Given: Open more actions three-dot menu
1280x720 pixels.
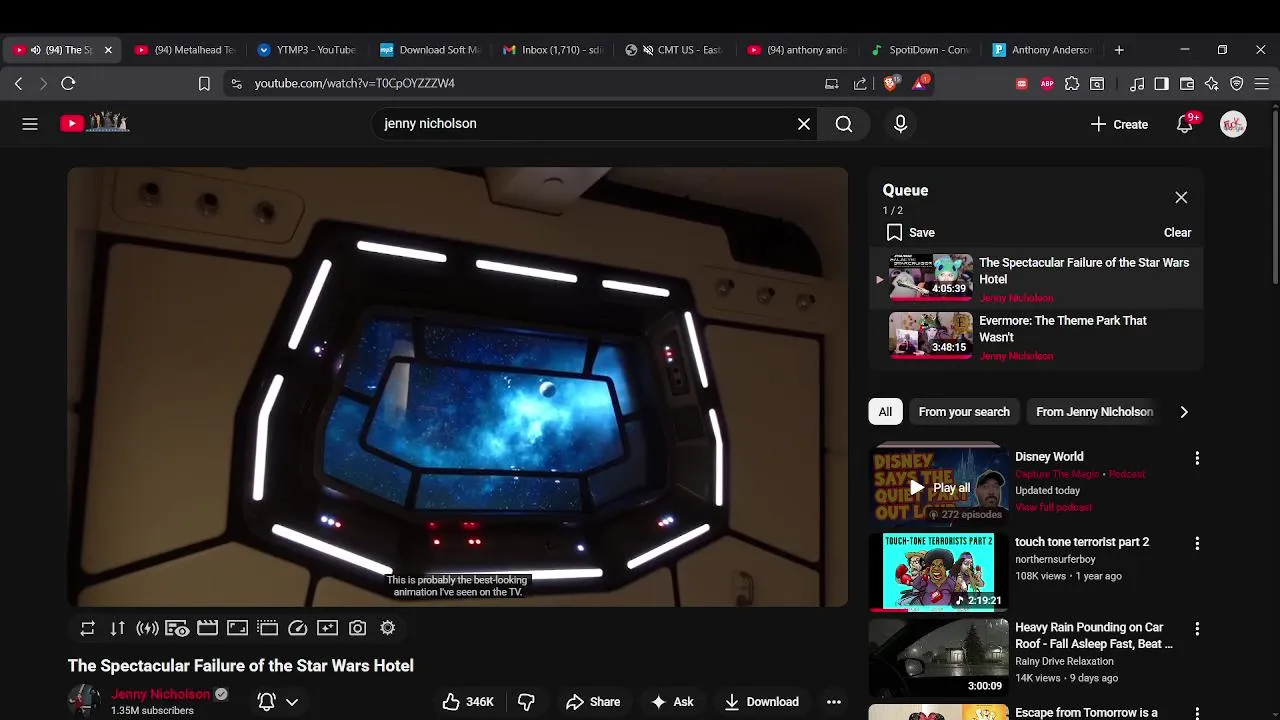Looking at the screenshot, I should 833,702.
